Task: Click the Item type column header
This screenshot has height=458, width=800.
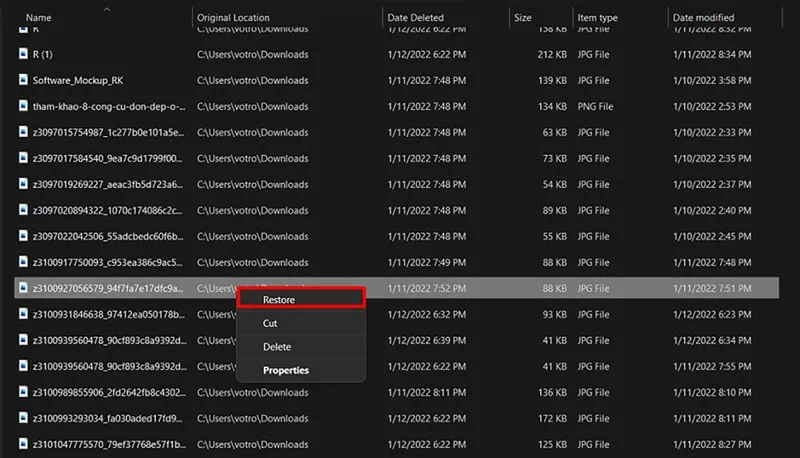Action: point(597,17)
